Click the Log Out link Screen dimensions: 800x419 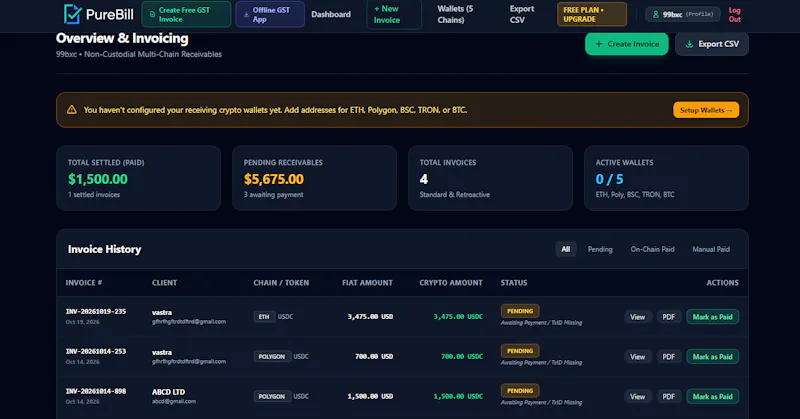tap(735, 14)
